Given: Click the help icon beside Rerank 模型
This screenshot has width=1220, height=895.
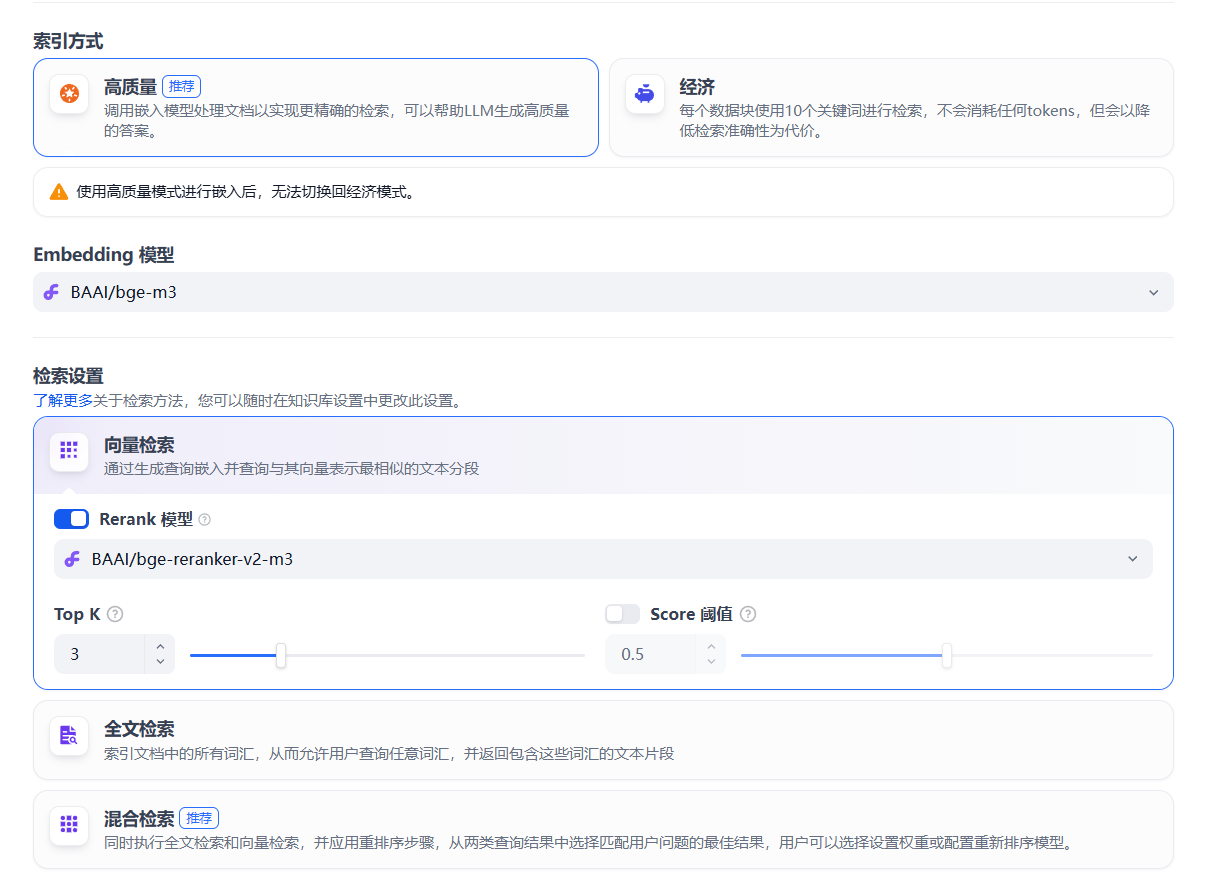Looking at the screenshot, I should pos(205,520).
